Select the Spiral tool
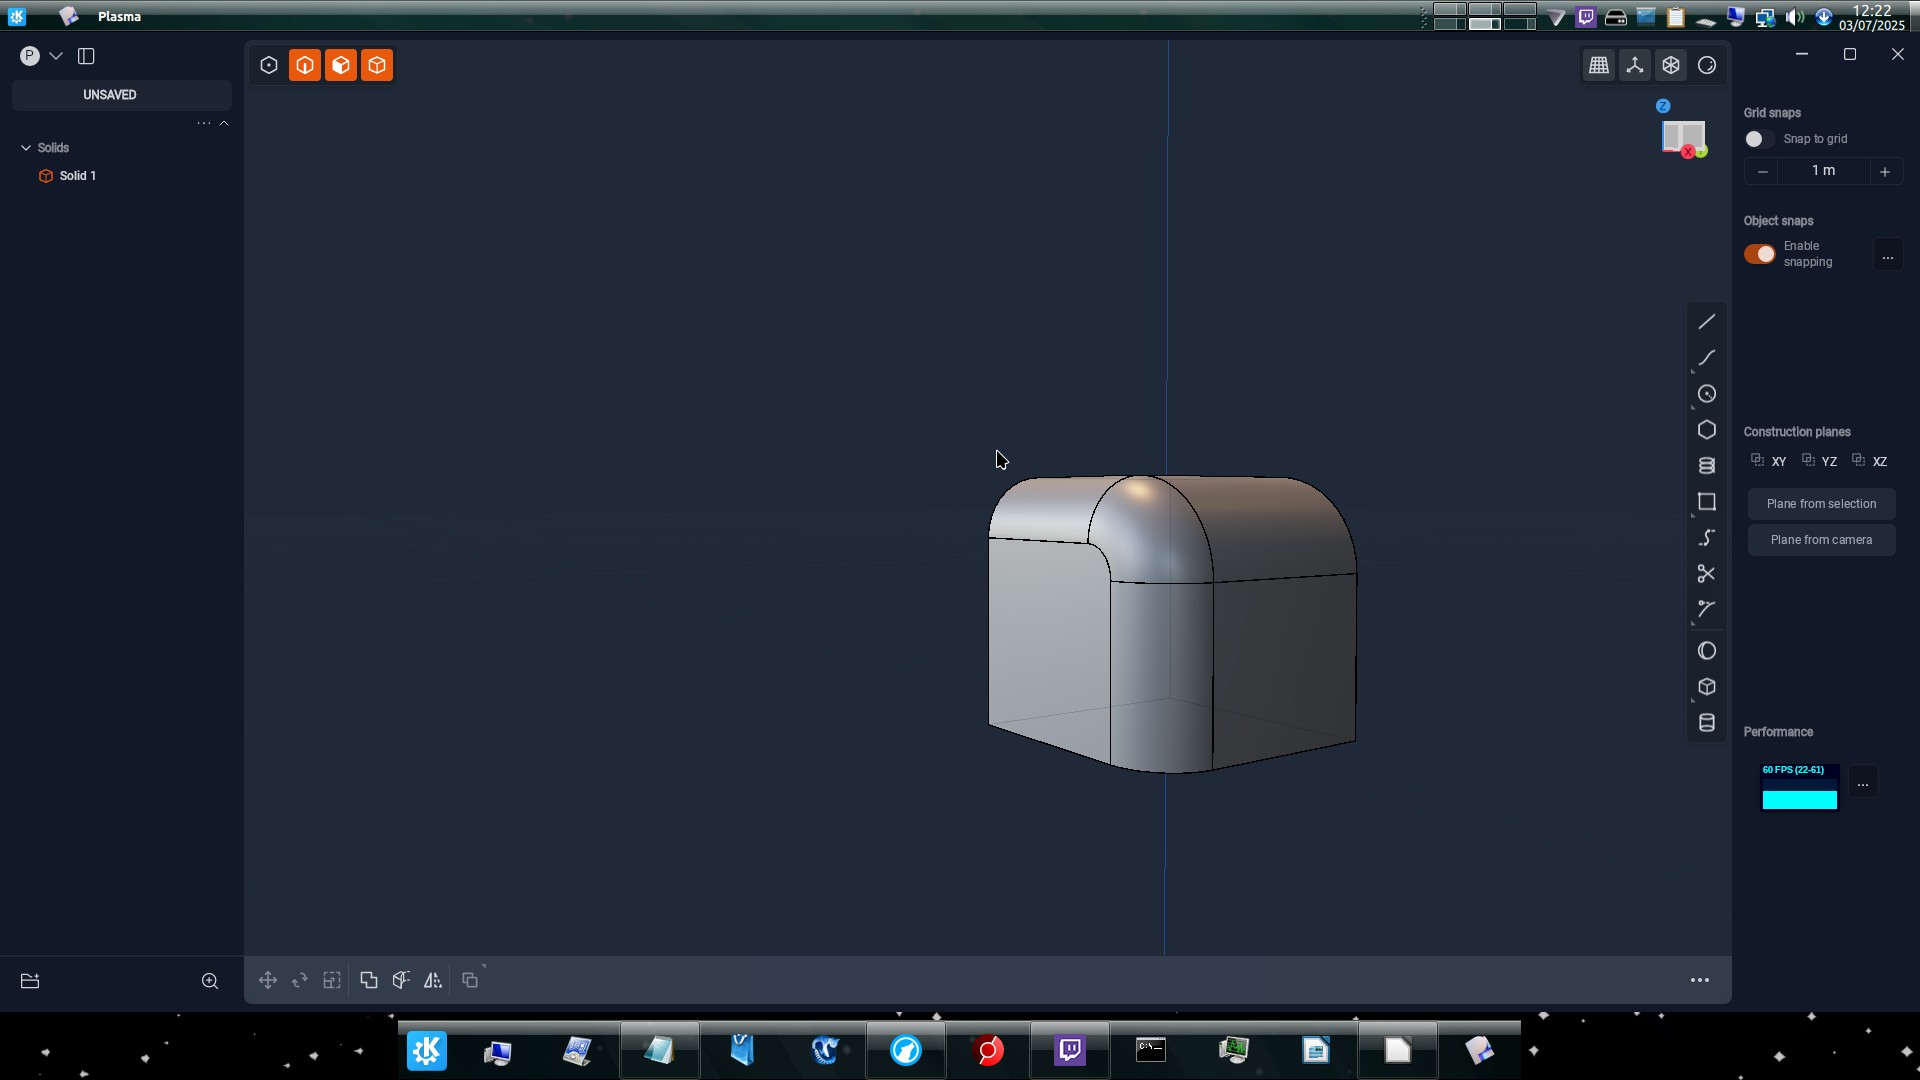The height and width of the screenshot is (1080, 1920). pos(1707,466)
